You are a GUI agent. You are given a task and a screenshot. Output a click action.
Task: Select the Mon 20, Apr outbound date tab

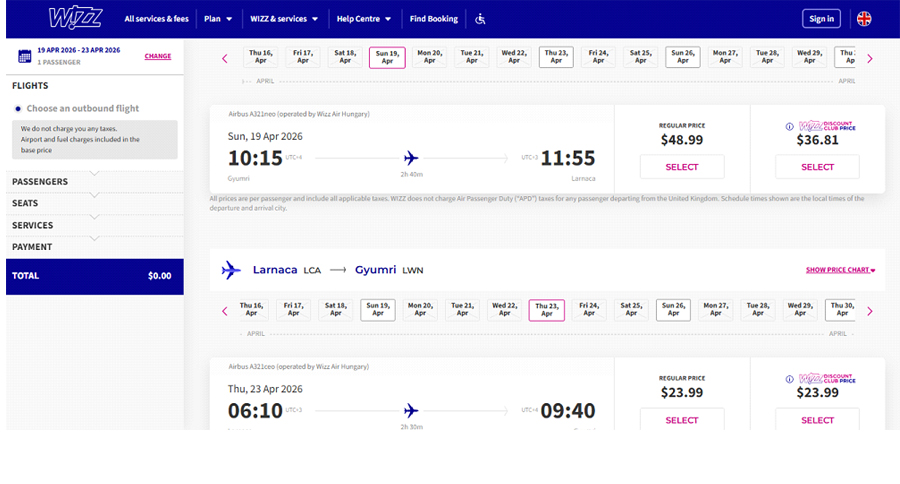(430, 57)
